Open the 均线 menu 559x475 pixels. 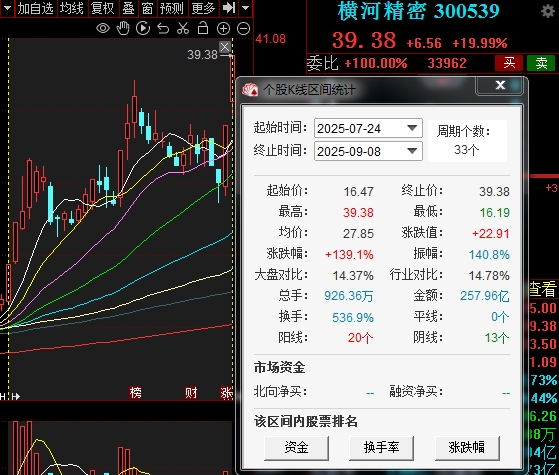[x=72, y=8]
